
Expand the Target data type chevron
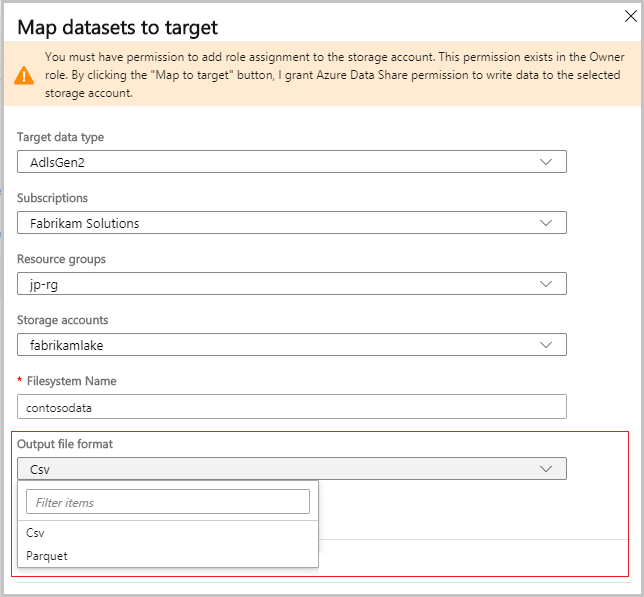546,162
